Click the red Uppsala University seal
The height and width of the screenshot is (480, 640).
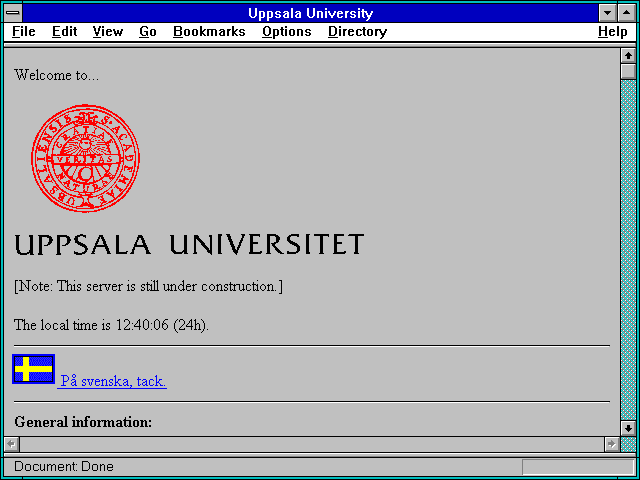point(86,158)
